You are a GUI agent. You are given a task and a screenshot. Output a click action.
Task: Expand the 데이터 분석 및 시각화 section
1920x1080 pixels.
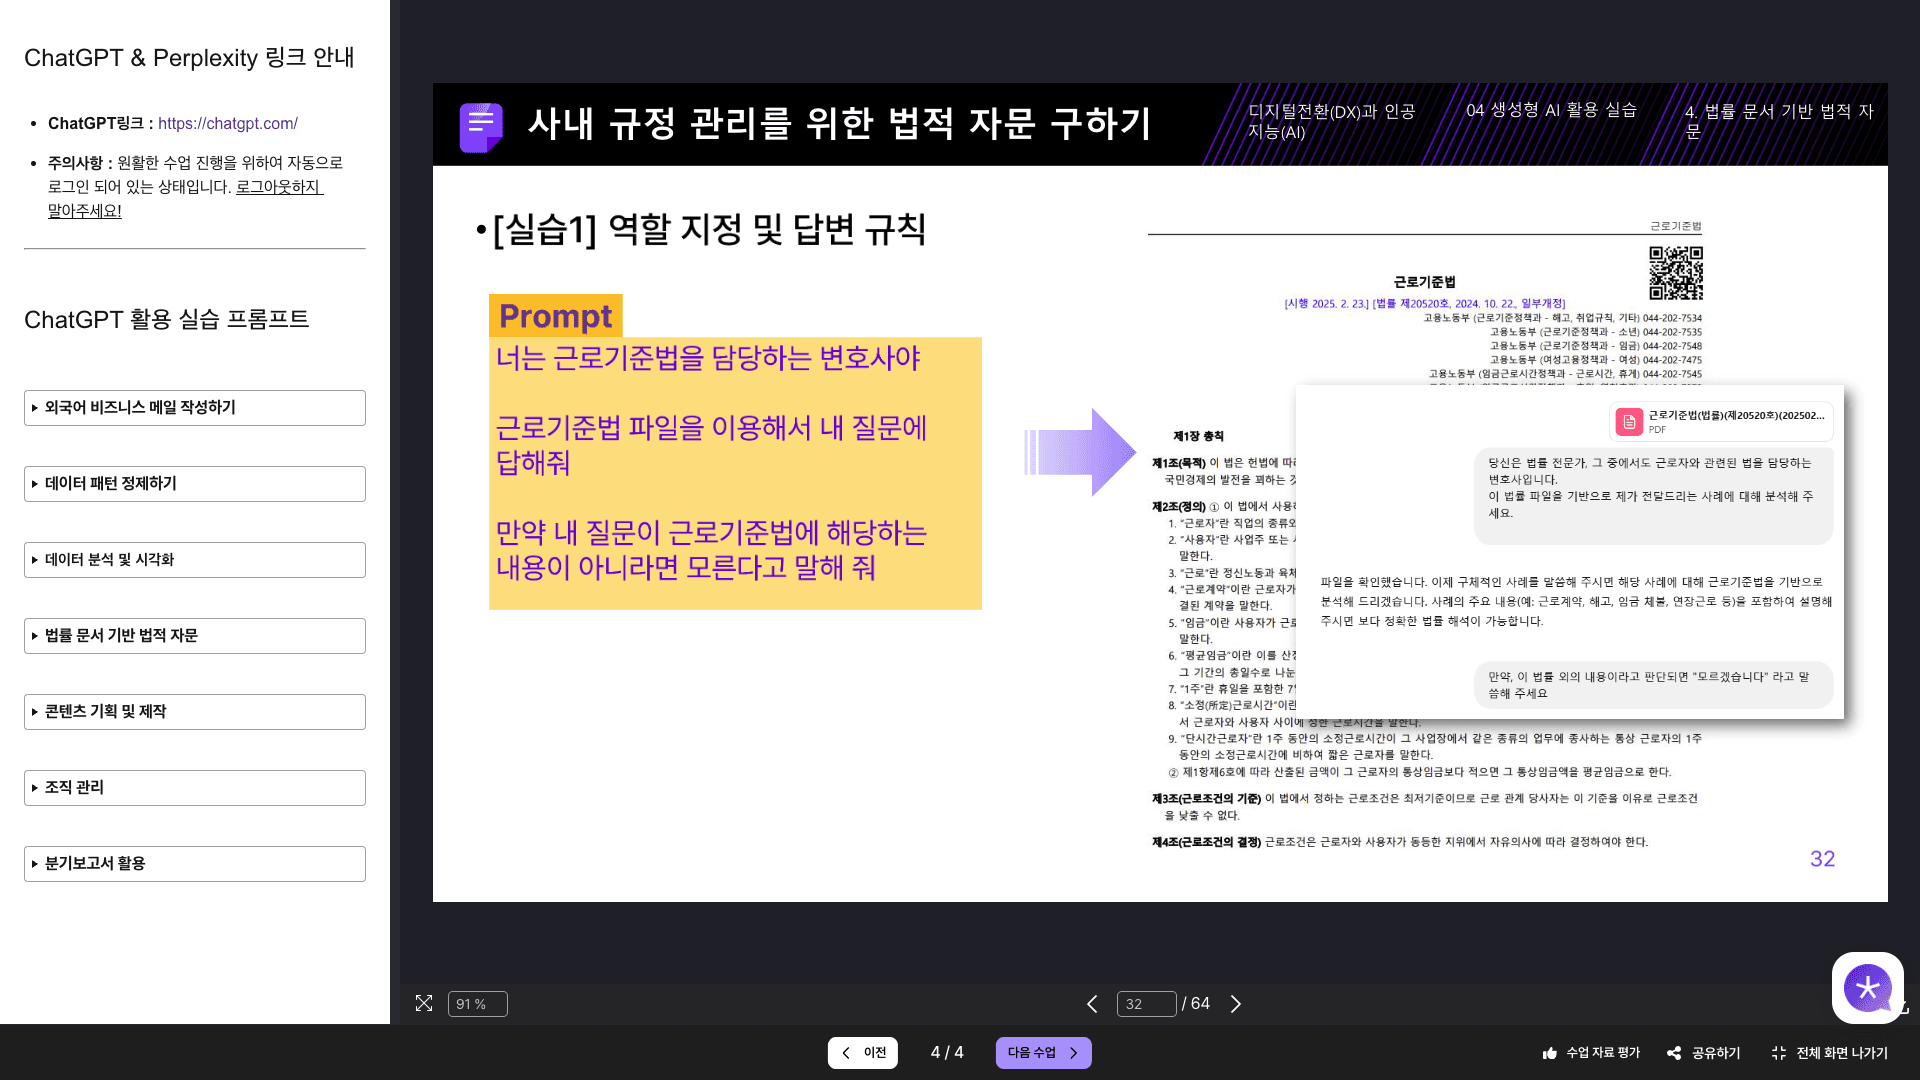point(194,559)
